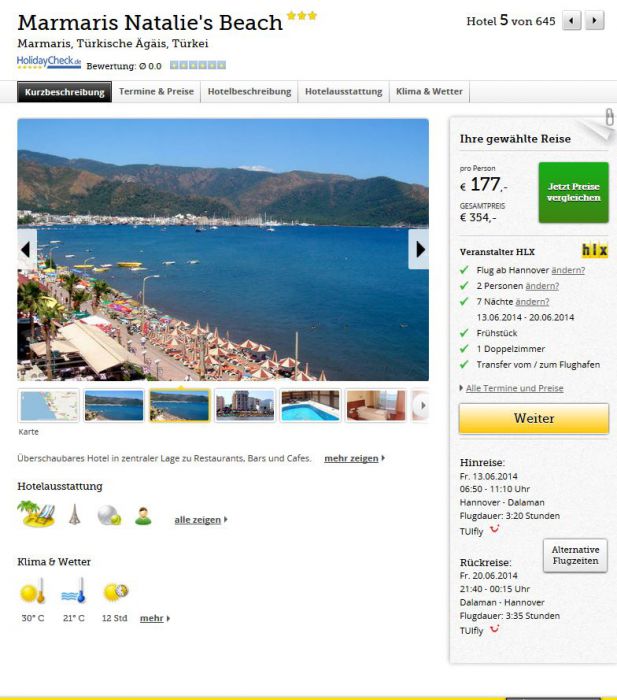Click the HolidayCheck logo
Screen dimensions: 617x700
(49, 62)
